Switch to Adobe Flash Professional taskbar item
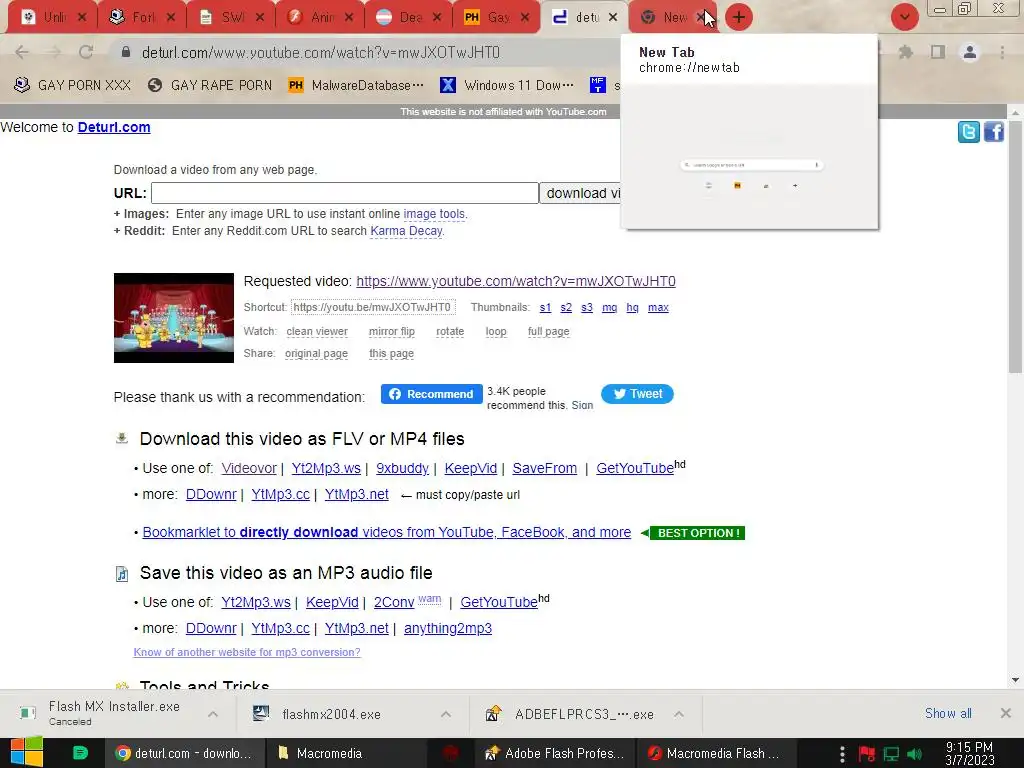The width and height of the screenshot is (1024, 768). click(555, 753)
